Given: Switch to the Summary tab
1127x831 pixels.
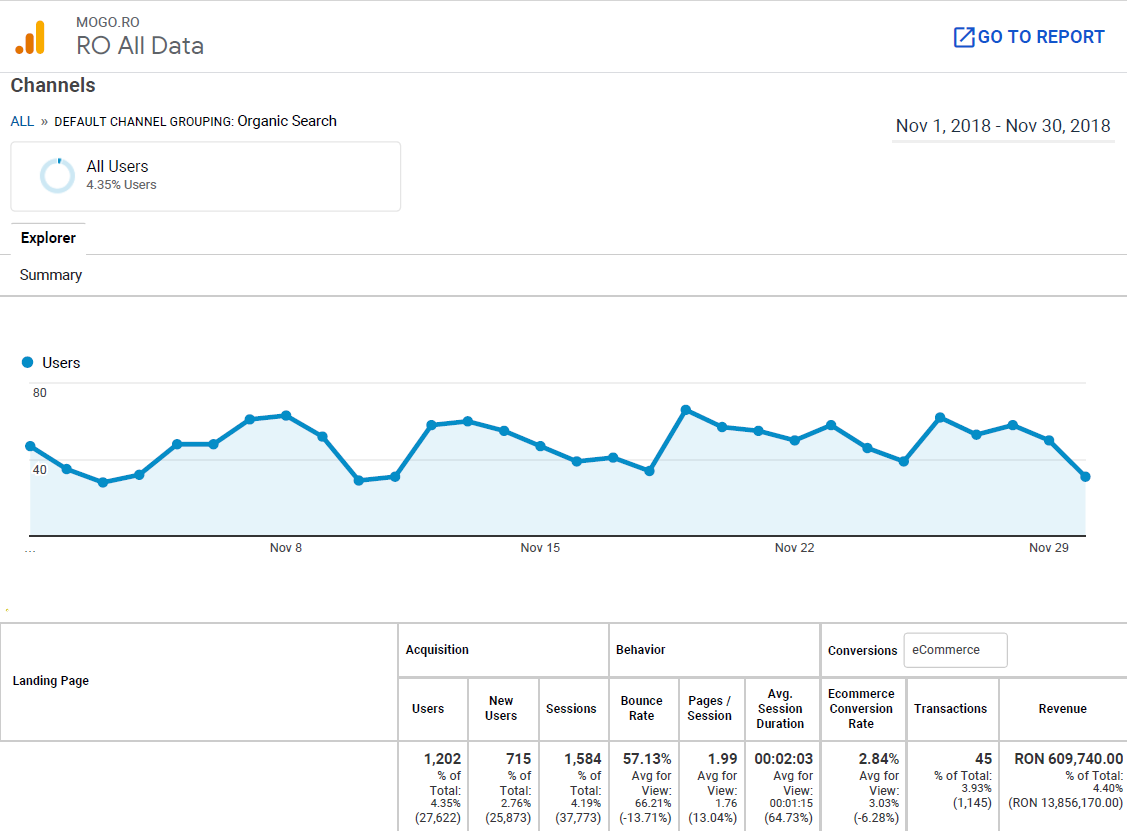Looking at the screenshot, I should pos(50,274).
